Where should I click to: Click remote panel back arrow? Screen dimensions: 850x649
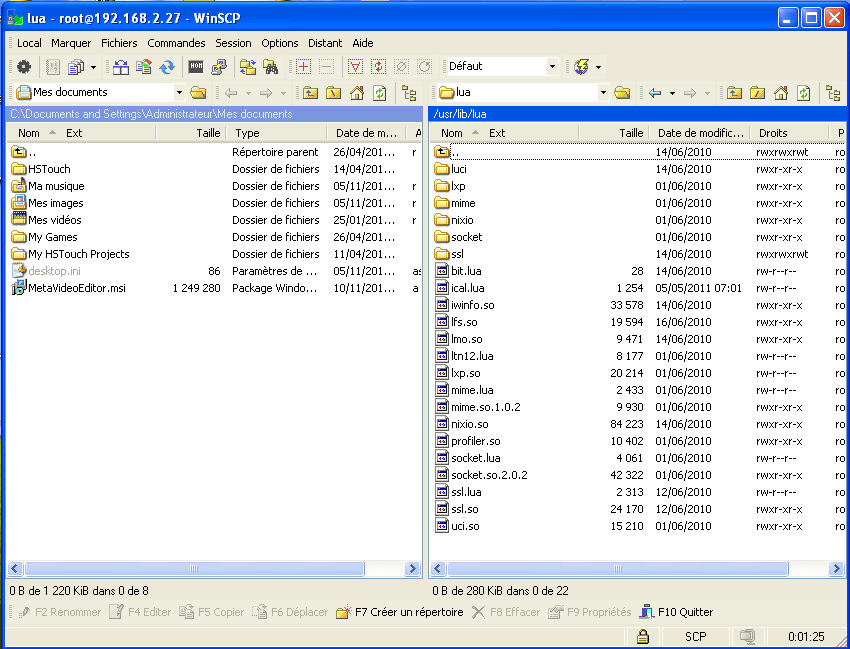click(655, 93)
